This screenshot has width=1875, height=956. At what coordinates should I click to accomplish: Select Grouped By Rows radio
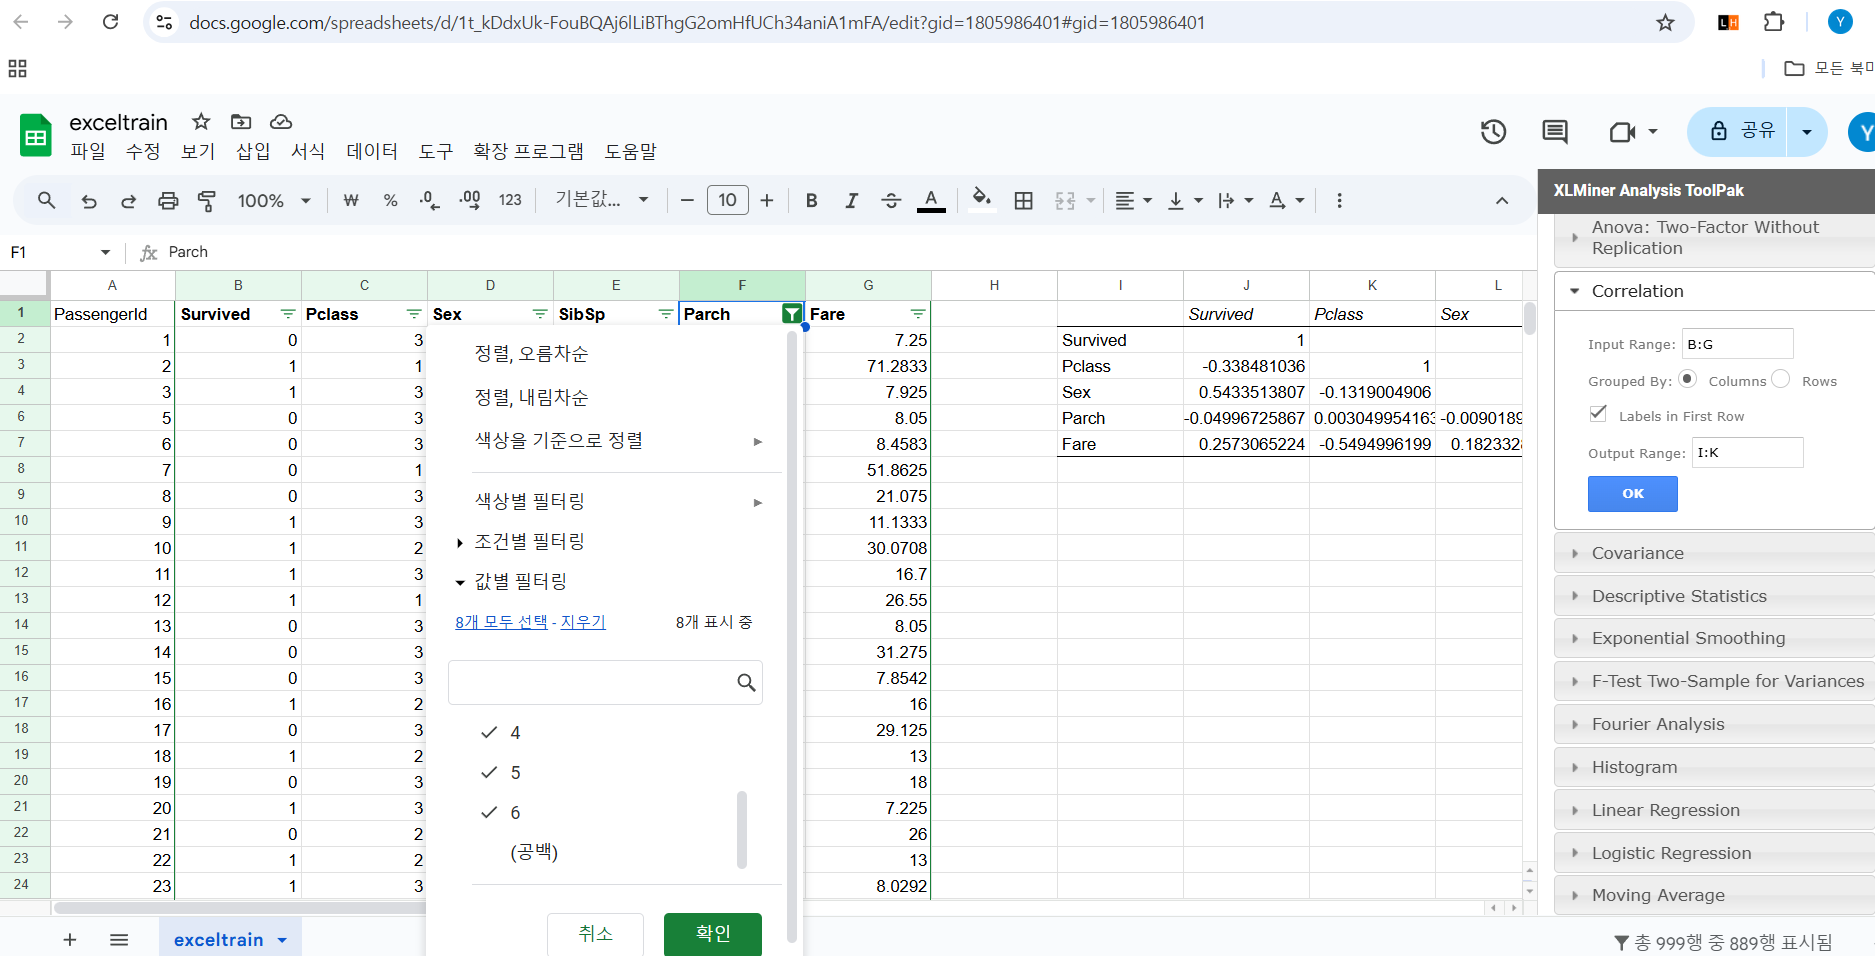[x=1781, y=379]
